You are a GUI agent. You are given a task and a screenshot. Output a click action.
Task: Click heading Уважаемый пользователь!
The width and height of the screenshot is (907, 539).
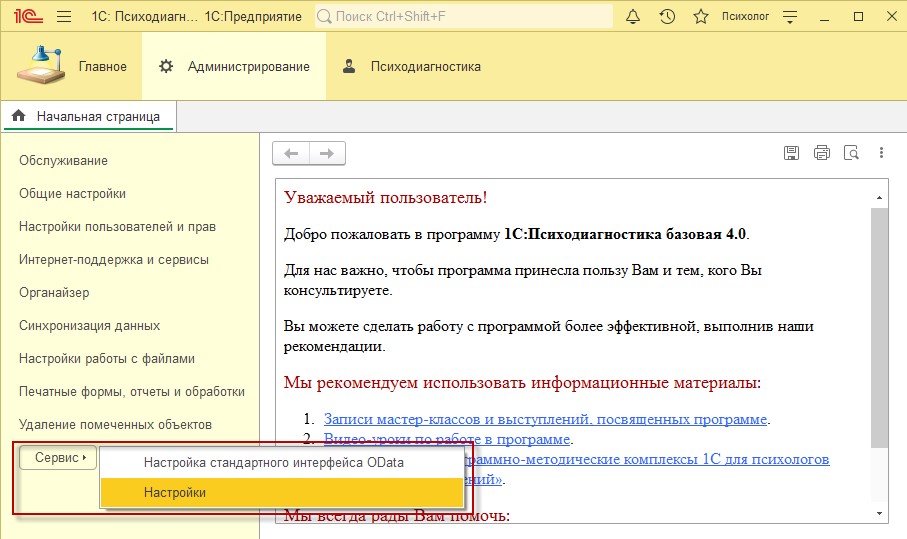tap(386, 197)
